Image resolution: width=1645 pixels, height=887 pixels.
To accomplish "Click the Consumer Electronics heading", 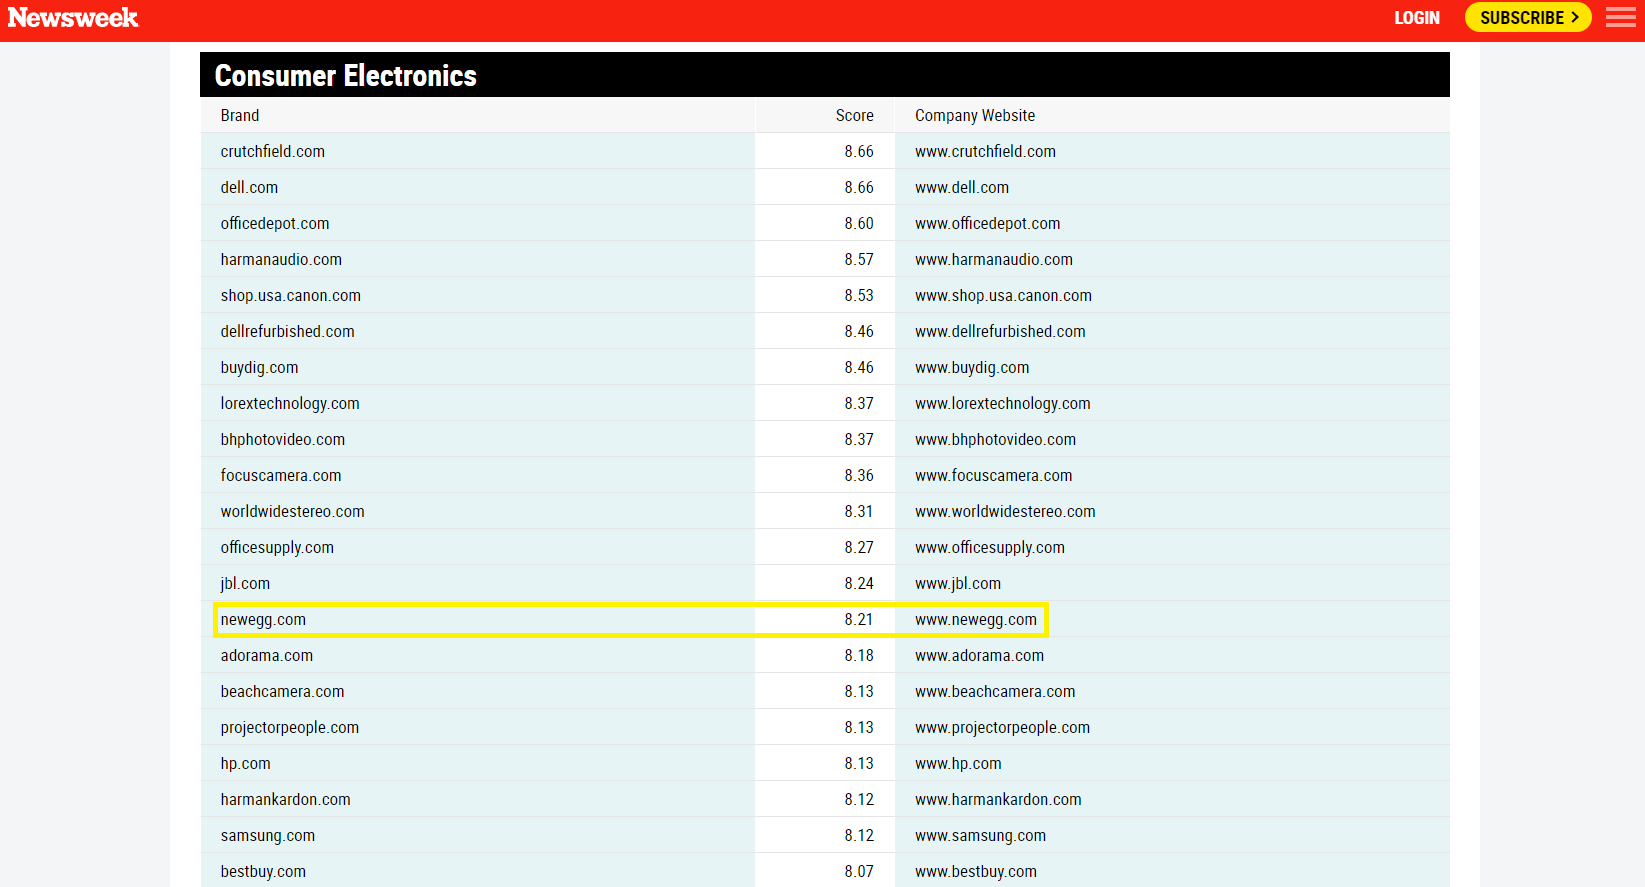I will click(345, 75).
